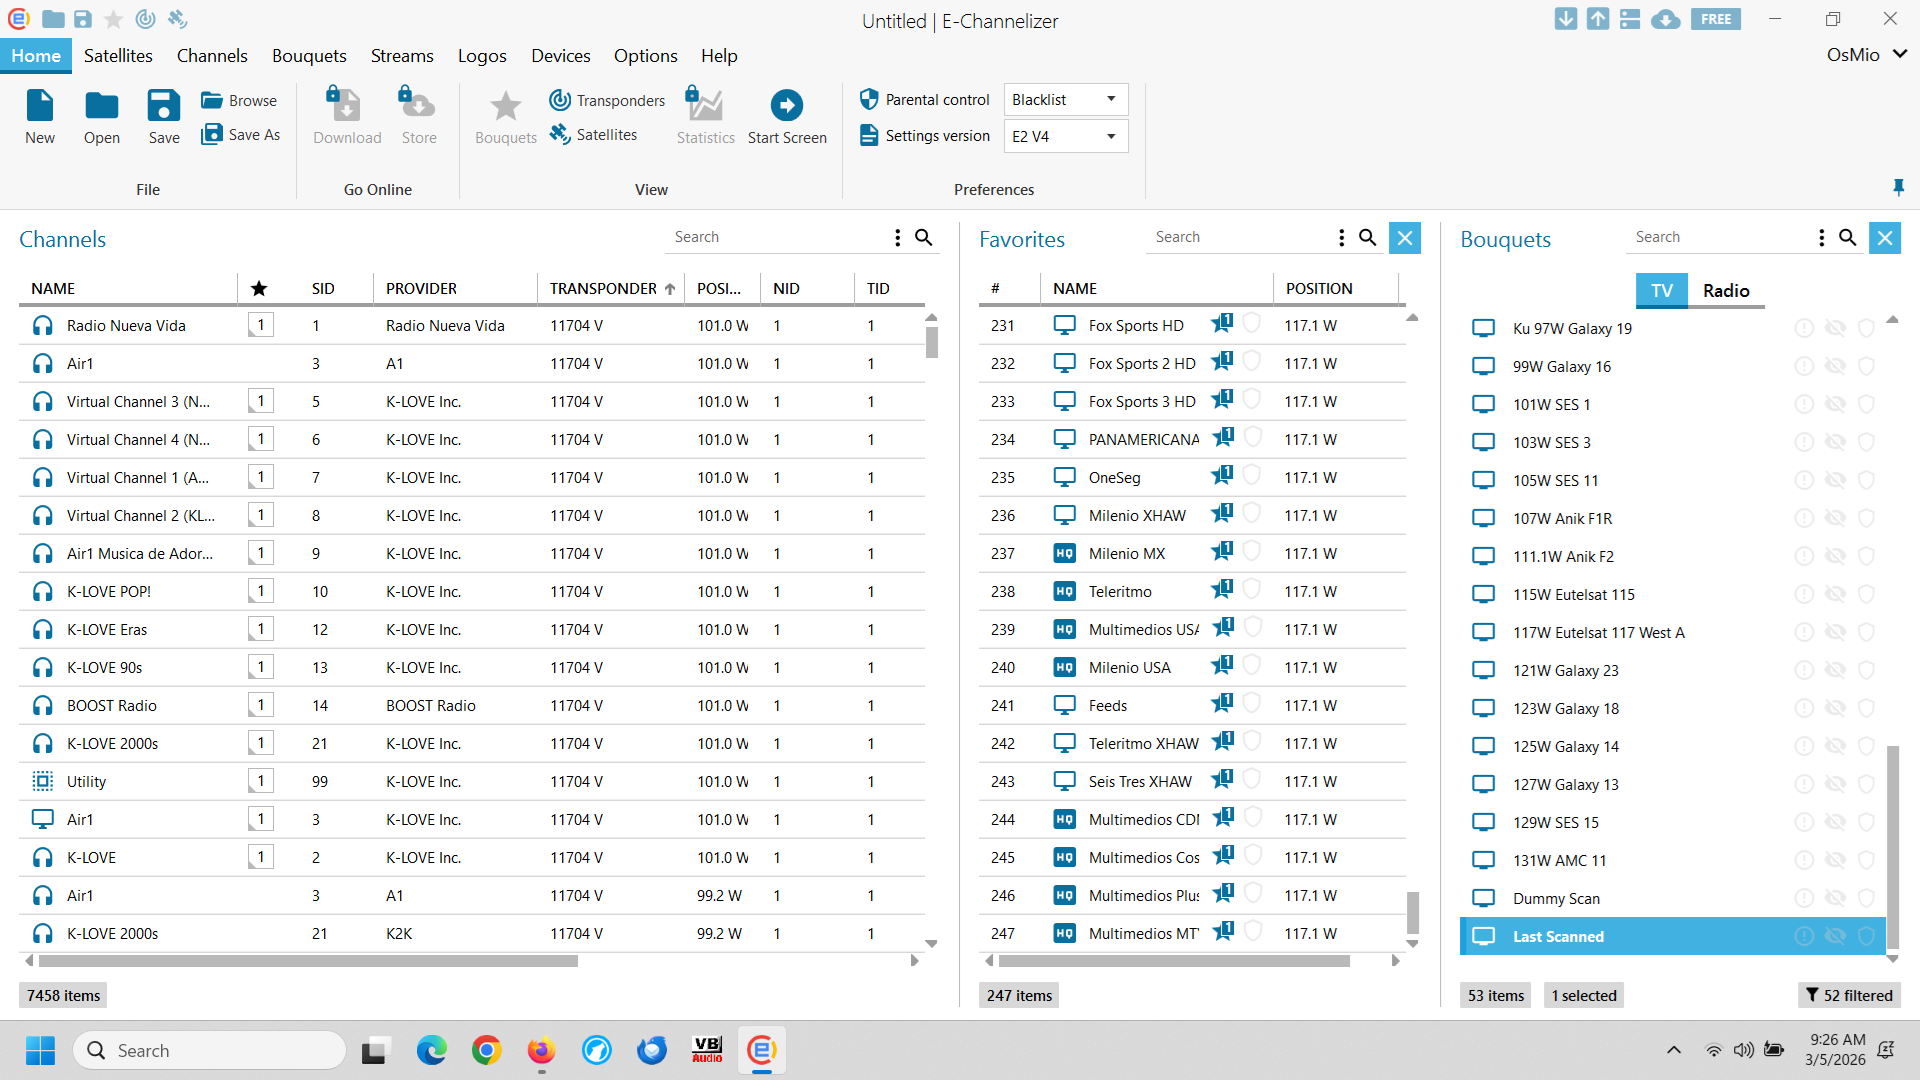Viewport: 1920px width, 1080px height.
Task: Close the Bouquets panel
Action: pyautogui.click(x=1885, y=238)
